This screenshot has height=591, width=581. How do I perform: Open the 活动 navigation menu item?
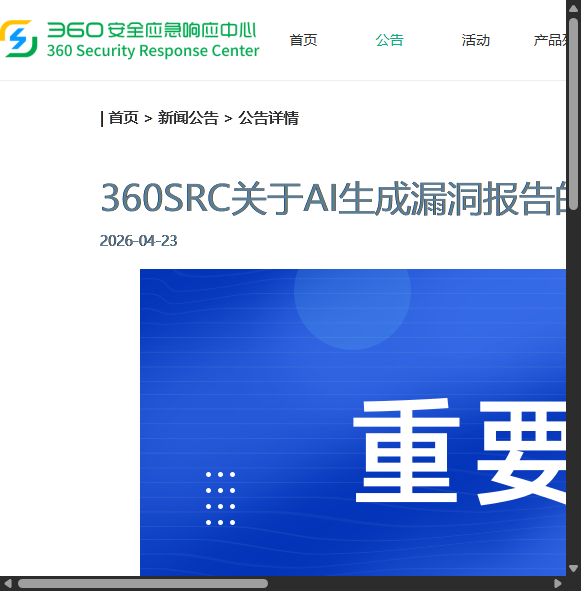[475, 40]
